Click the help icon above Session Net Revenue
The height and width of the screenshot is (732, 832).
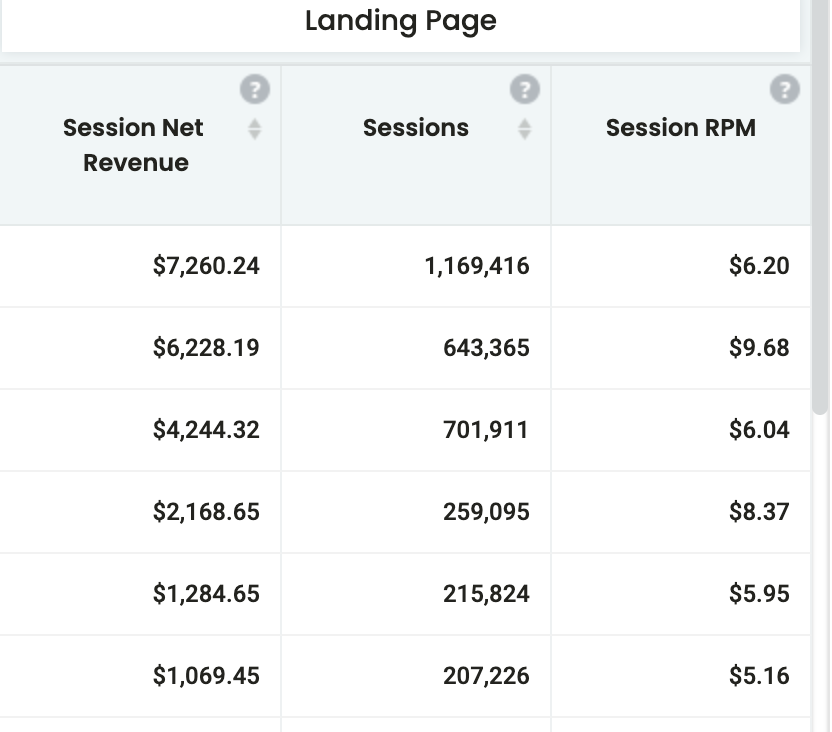click(x=254, y=88)
